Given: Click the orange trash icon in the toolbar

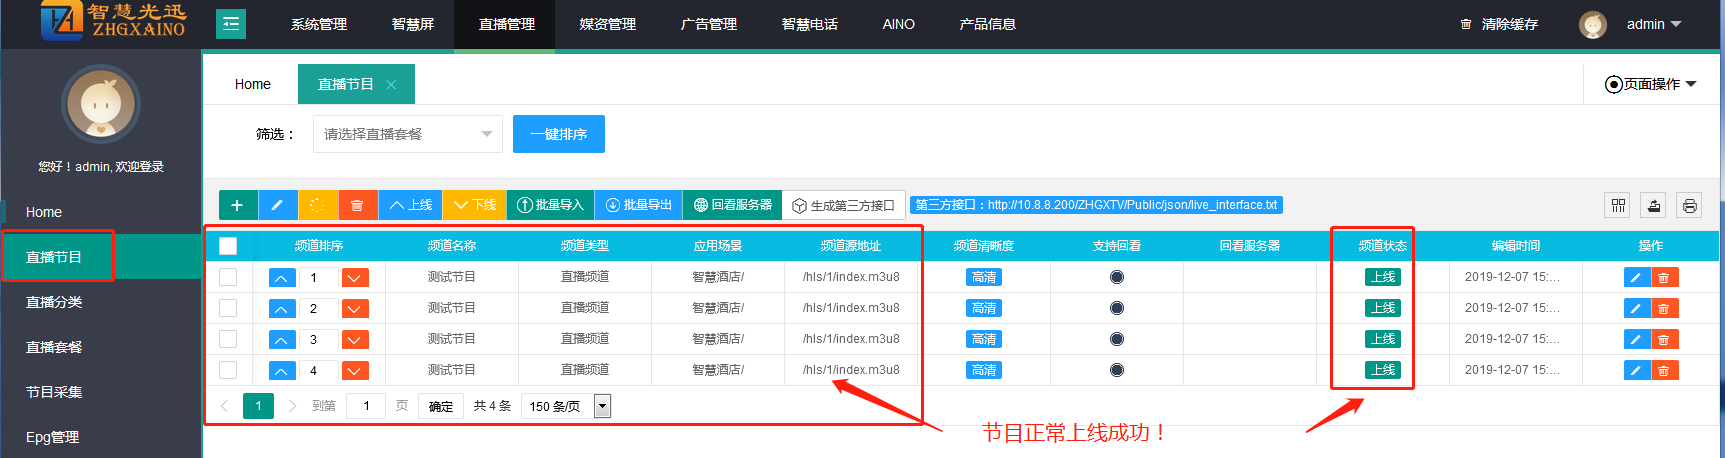Looking at the screenshot, I should [357, 205].
